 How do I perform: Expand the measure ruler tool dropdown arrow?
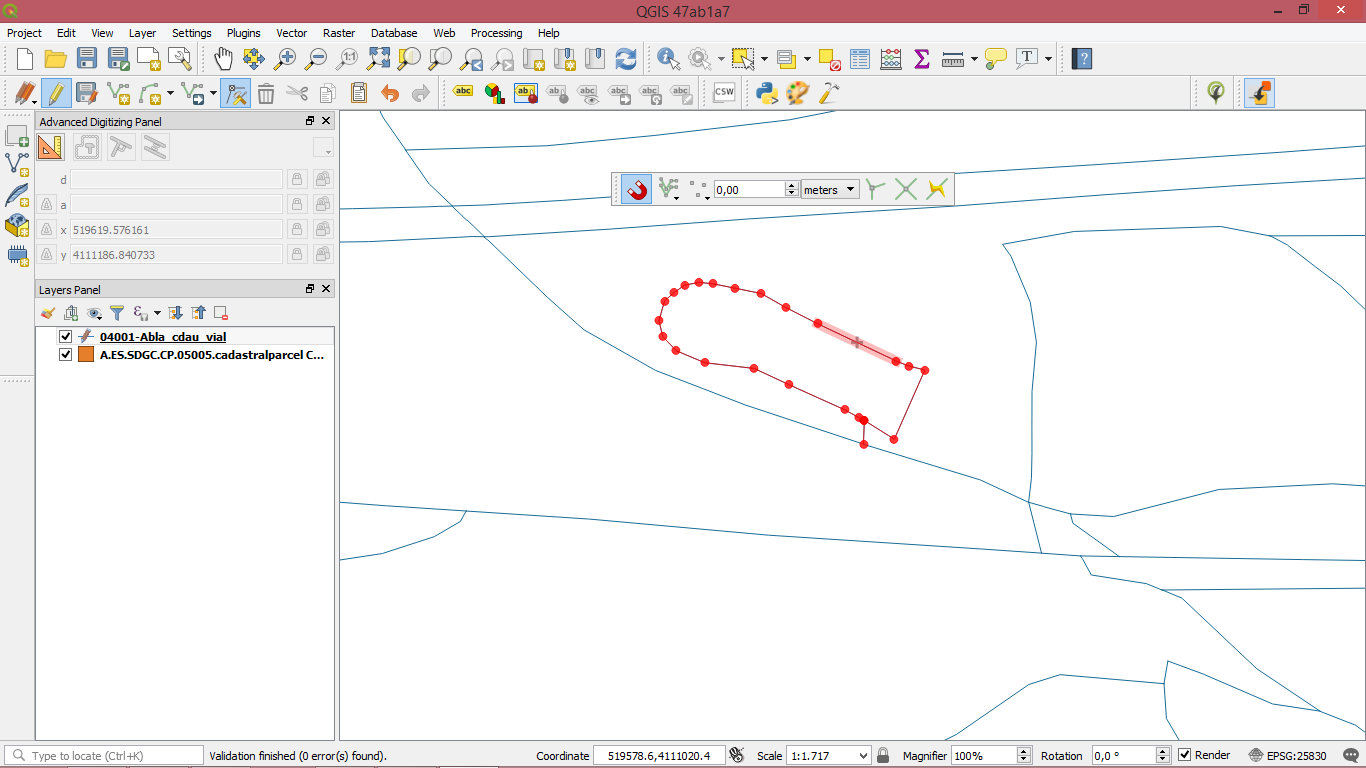[x=973, y=59]
